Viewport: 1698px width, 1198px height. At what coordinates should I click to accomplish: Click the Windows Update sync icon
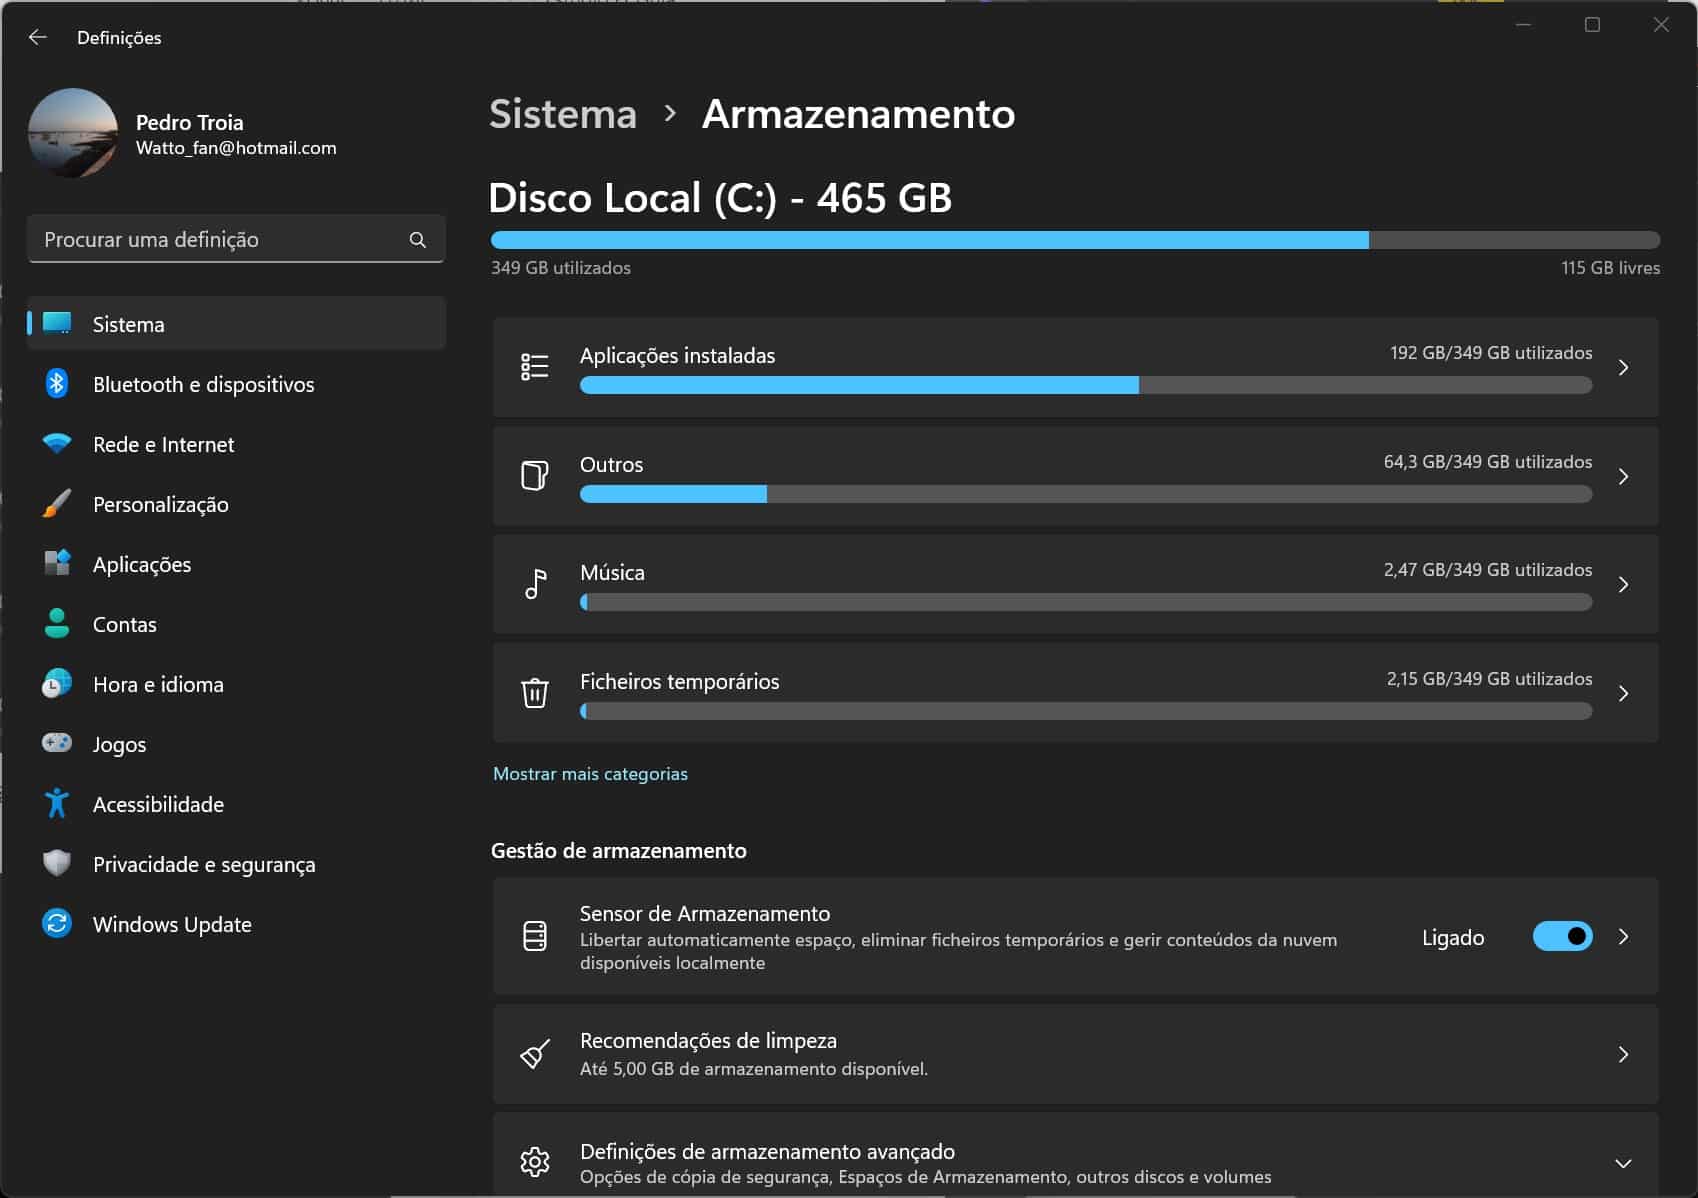click(x=57, y=924)
